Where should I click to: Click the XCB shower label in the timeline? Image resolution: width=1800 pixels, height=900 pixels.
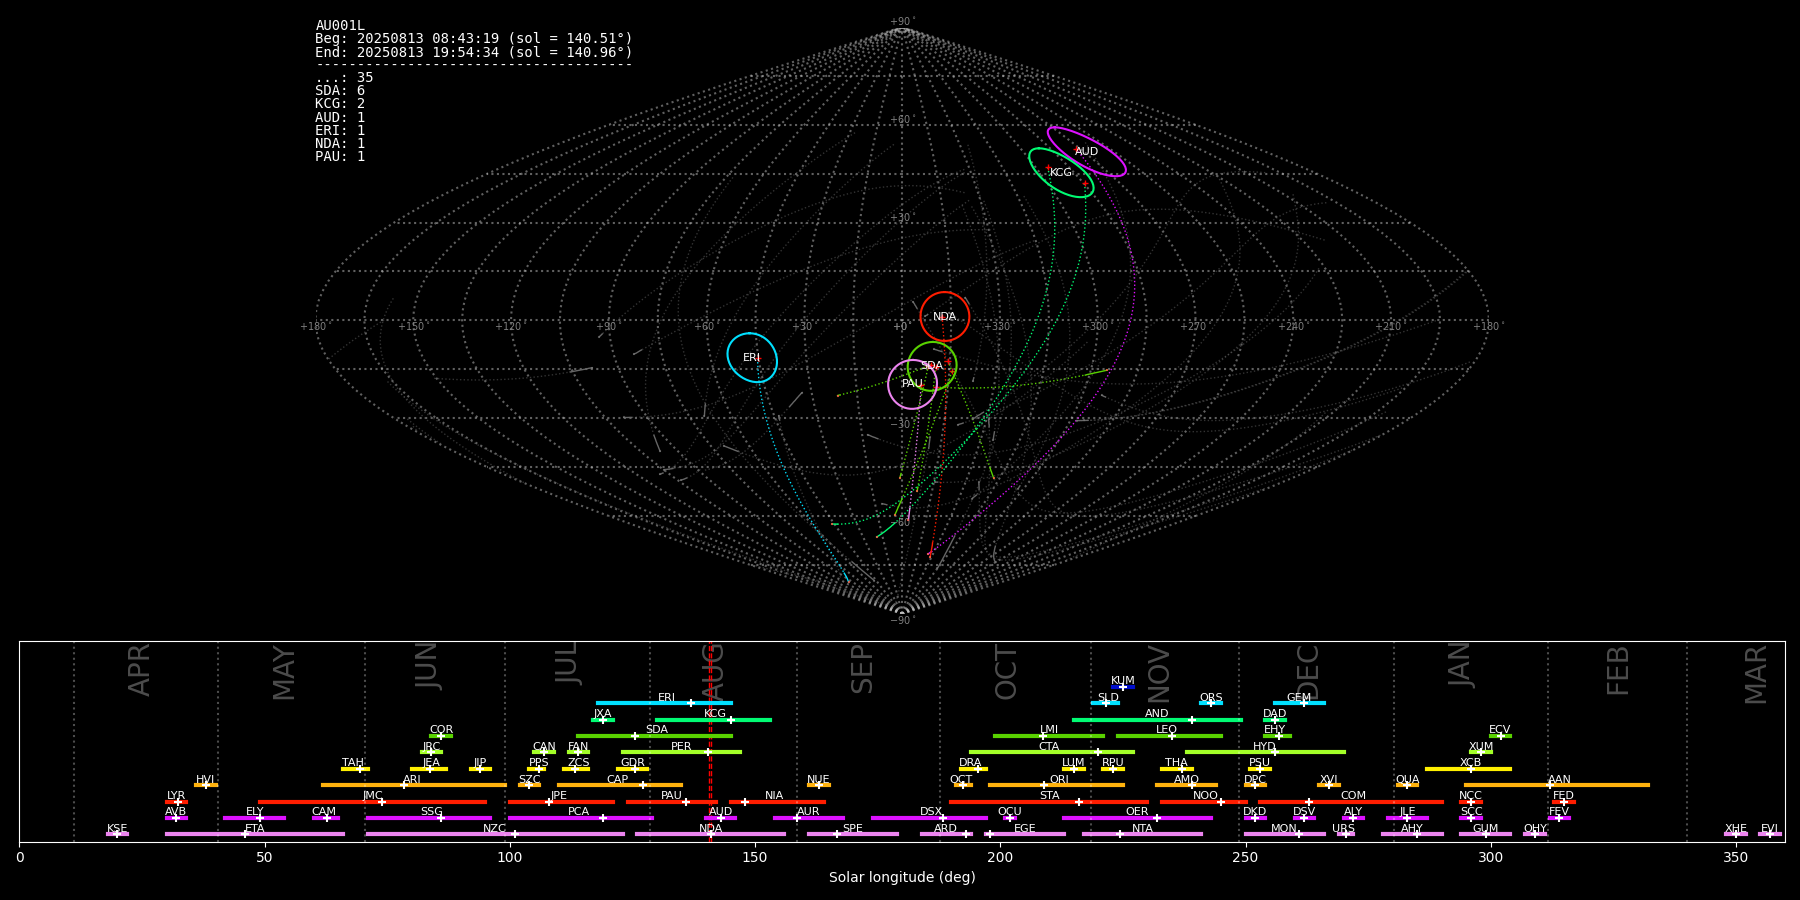(x=1470, y=763)
